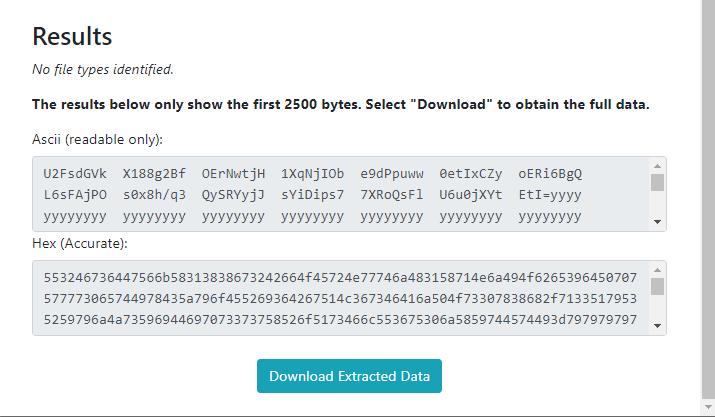Click the 'No file types identified.' message
The height and width of the screenshot is (417, 715).
pos(103,69)
